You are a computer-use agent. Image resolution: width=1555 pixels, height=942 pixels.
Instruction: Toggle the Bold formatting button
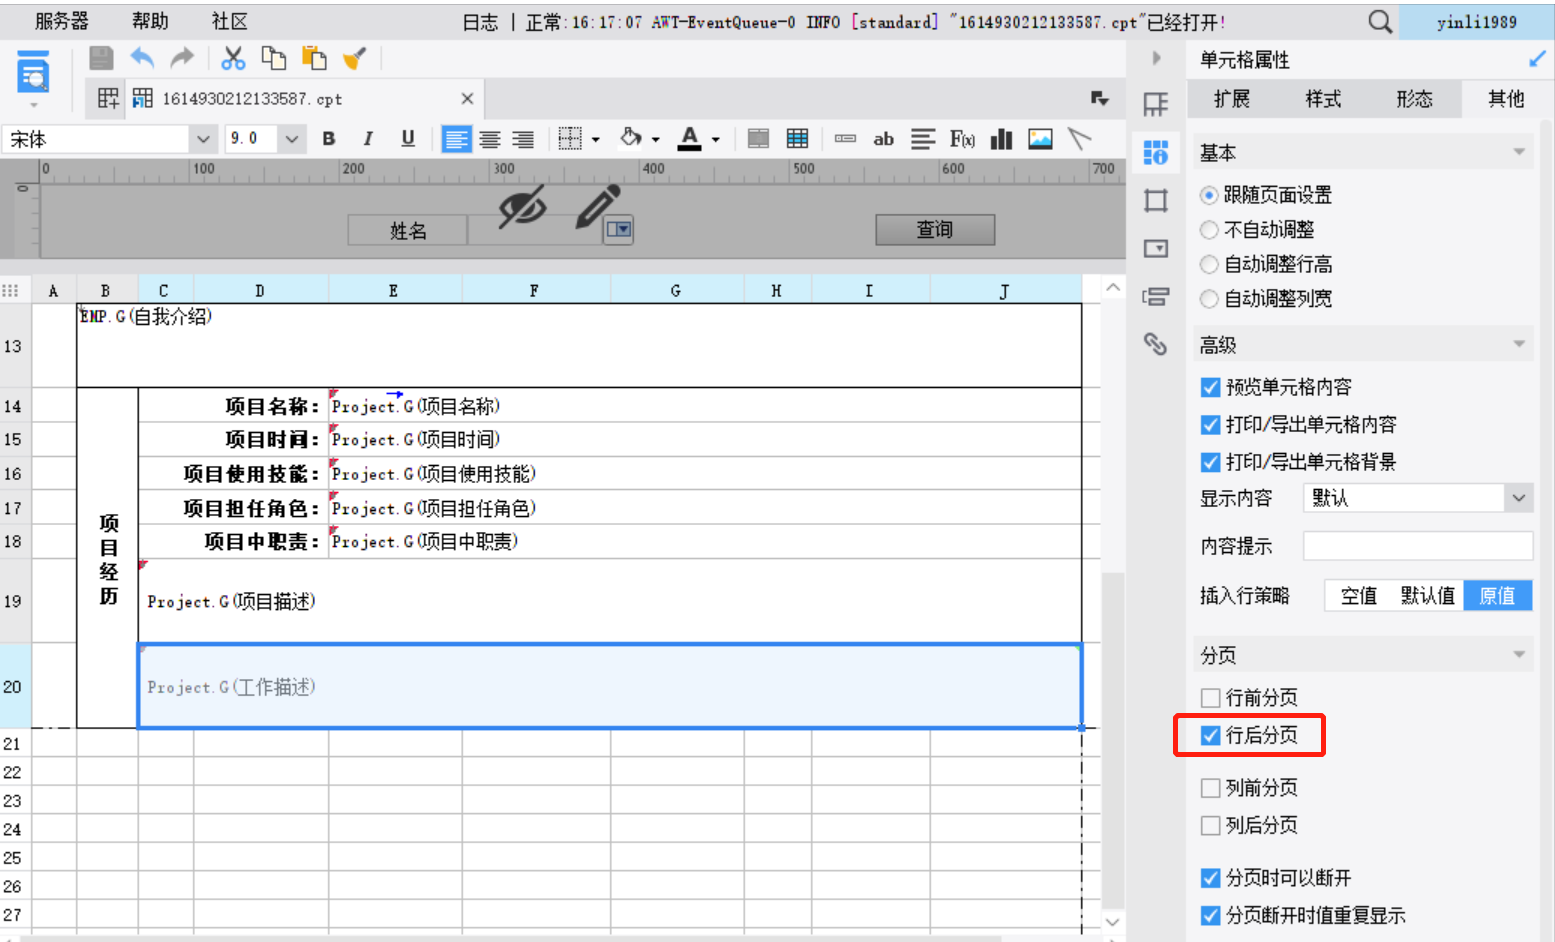[x=329, y=139]
